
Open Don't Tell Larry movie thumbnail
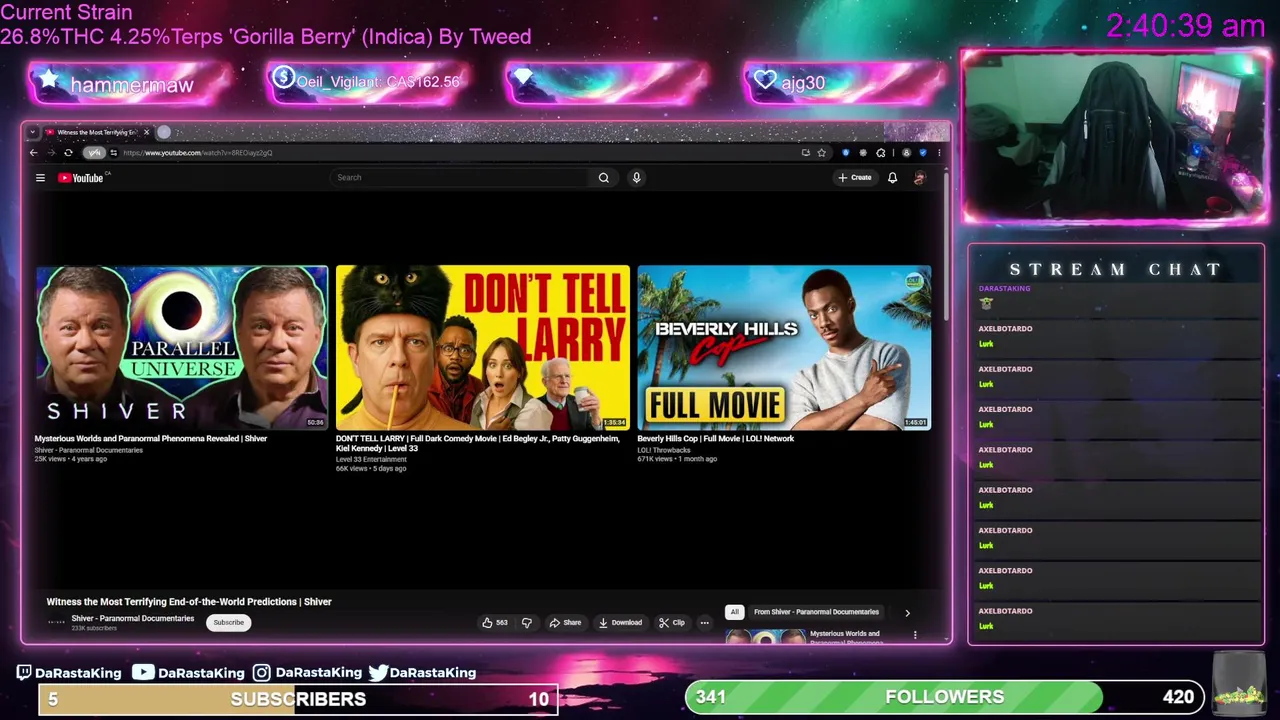tap(483, 347)
